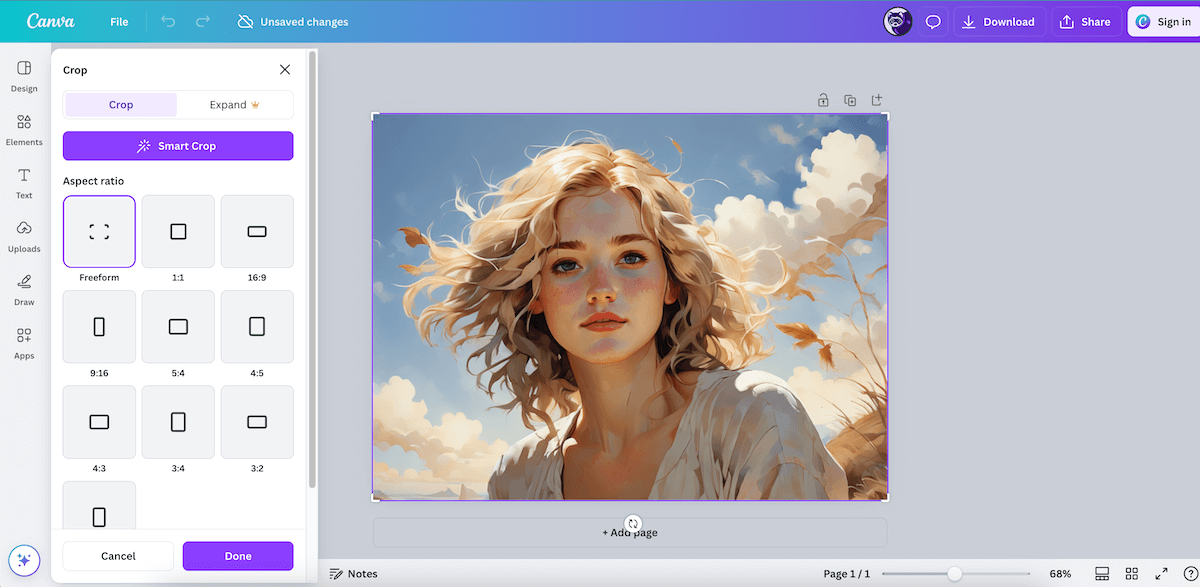
Task: Open the Canva assistant sparkle button
Action: pyautogui.click(x=24, y=560)
